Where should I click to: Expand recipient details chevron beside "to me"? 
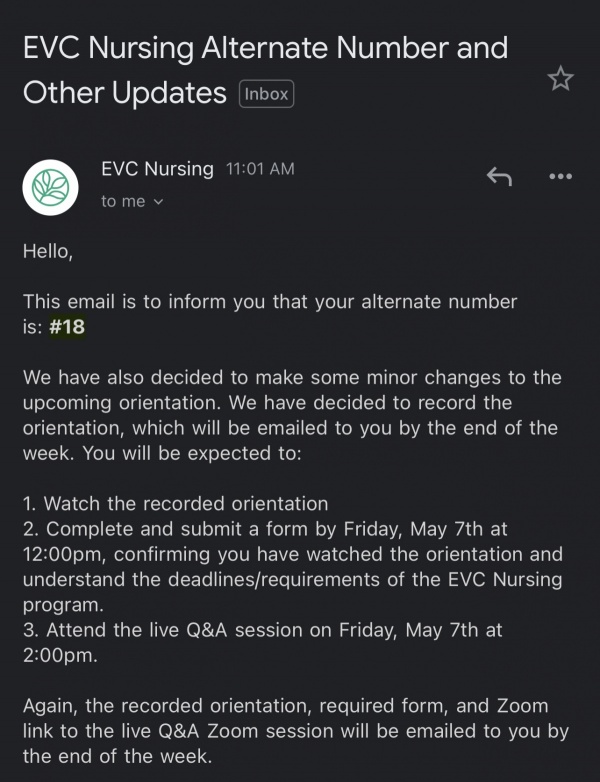[x=157, y=202]
